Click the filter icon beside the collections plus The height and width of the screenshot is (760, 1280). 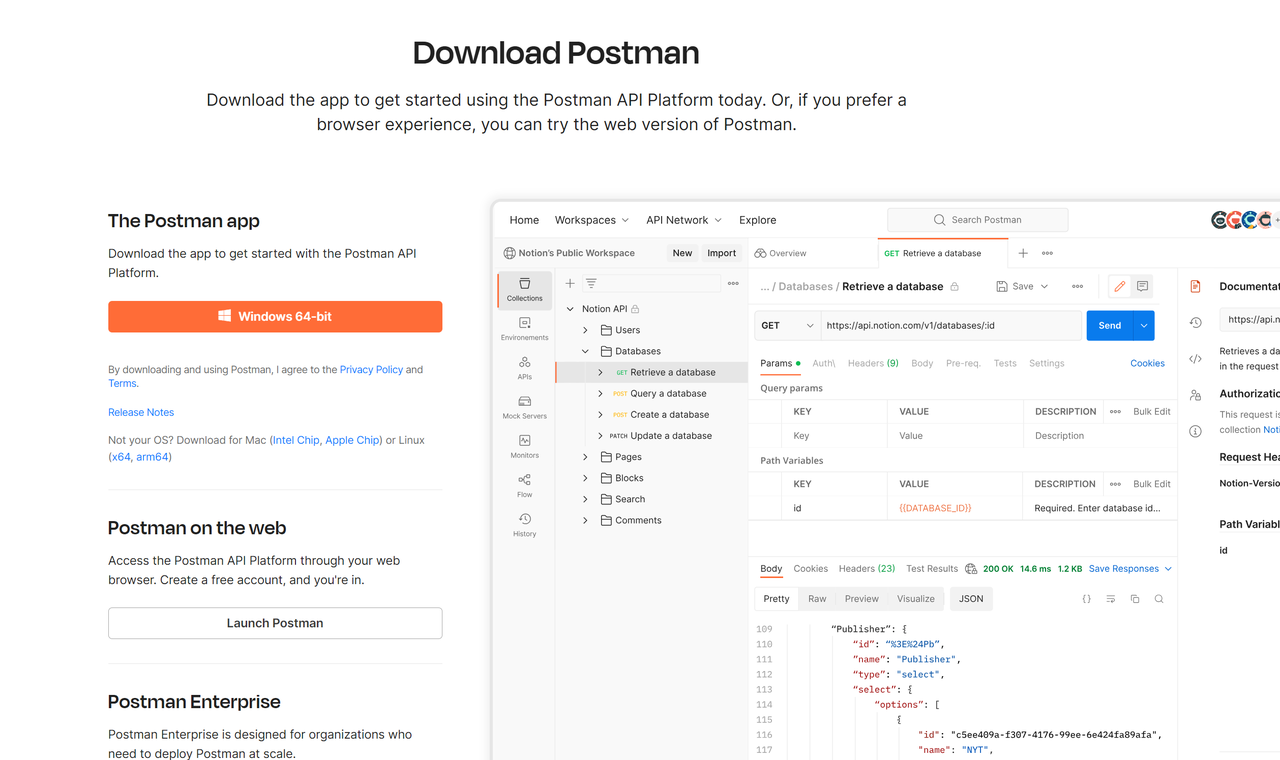591,283
